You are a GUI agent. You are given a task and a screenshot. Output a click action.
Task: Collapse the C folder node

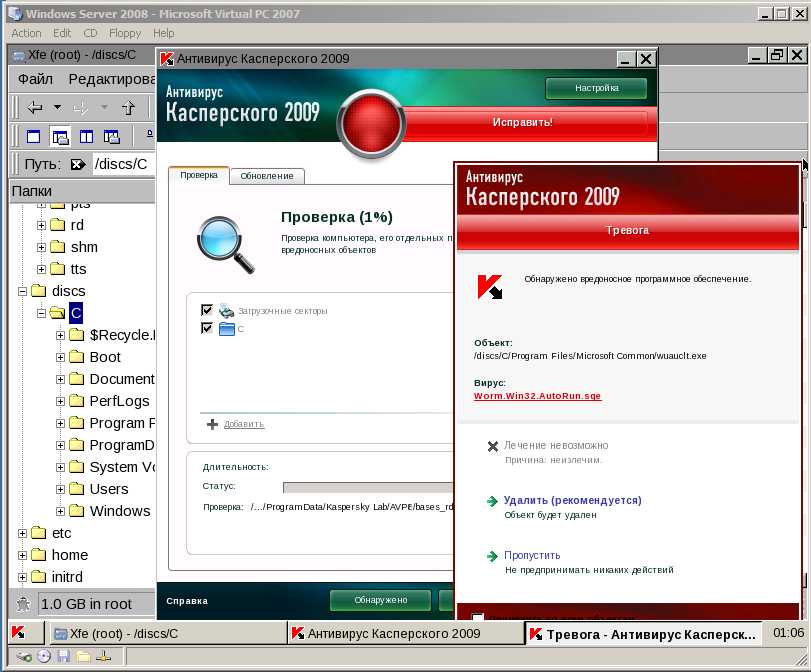[41, 313]
